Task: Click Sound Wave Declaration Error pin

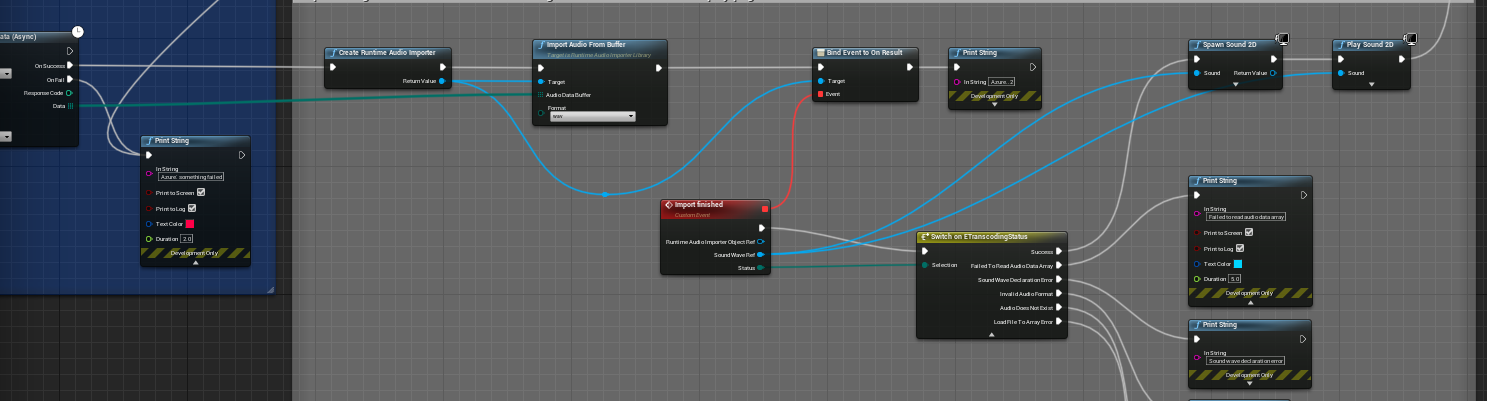Action: (x=1059, y=280)
